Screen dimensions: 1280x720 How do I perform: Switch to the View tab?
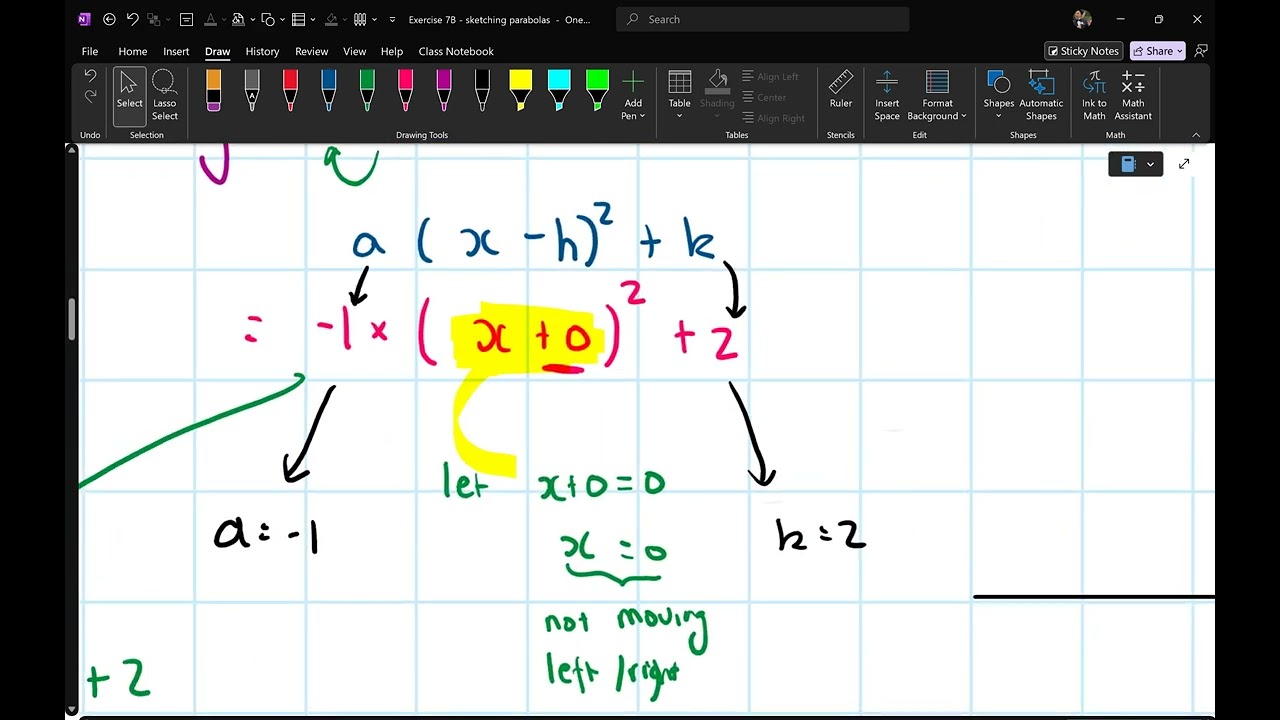[354, 51]
